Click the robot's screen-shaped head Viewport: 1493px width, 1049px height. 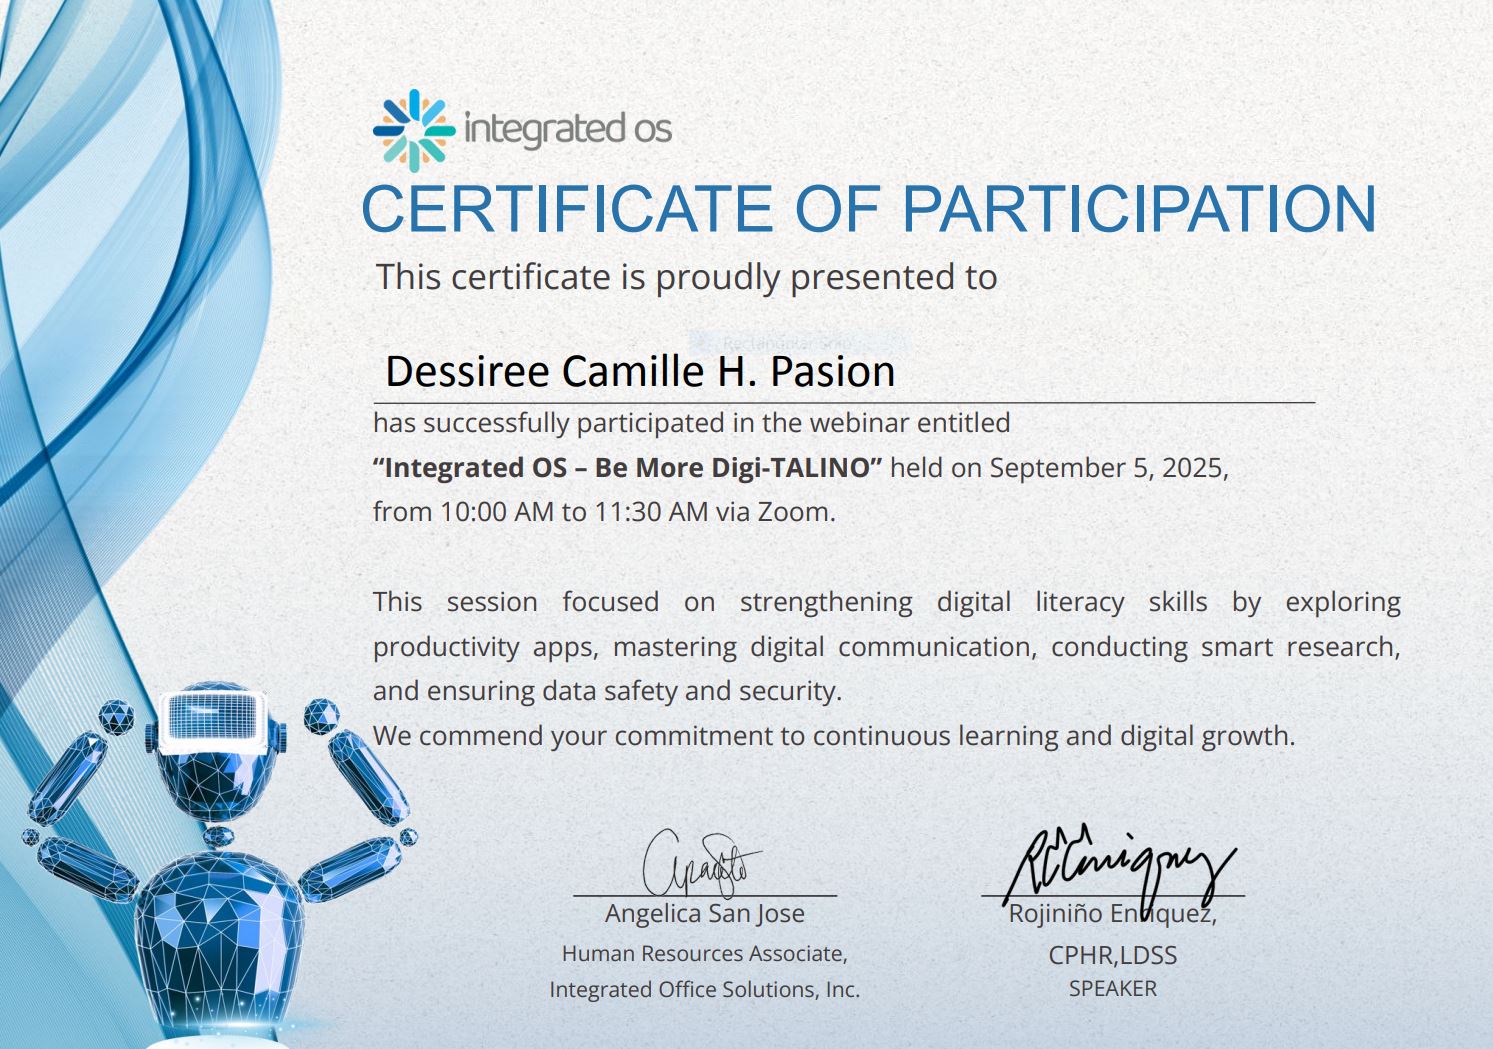(214, 718)
